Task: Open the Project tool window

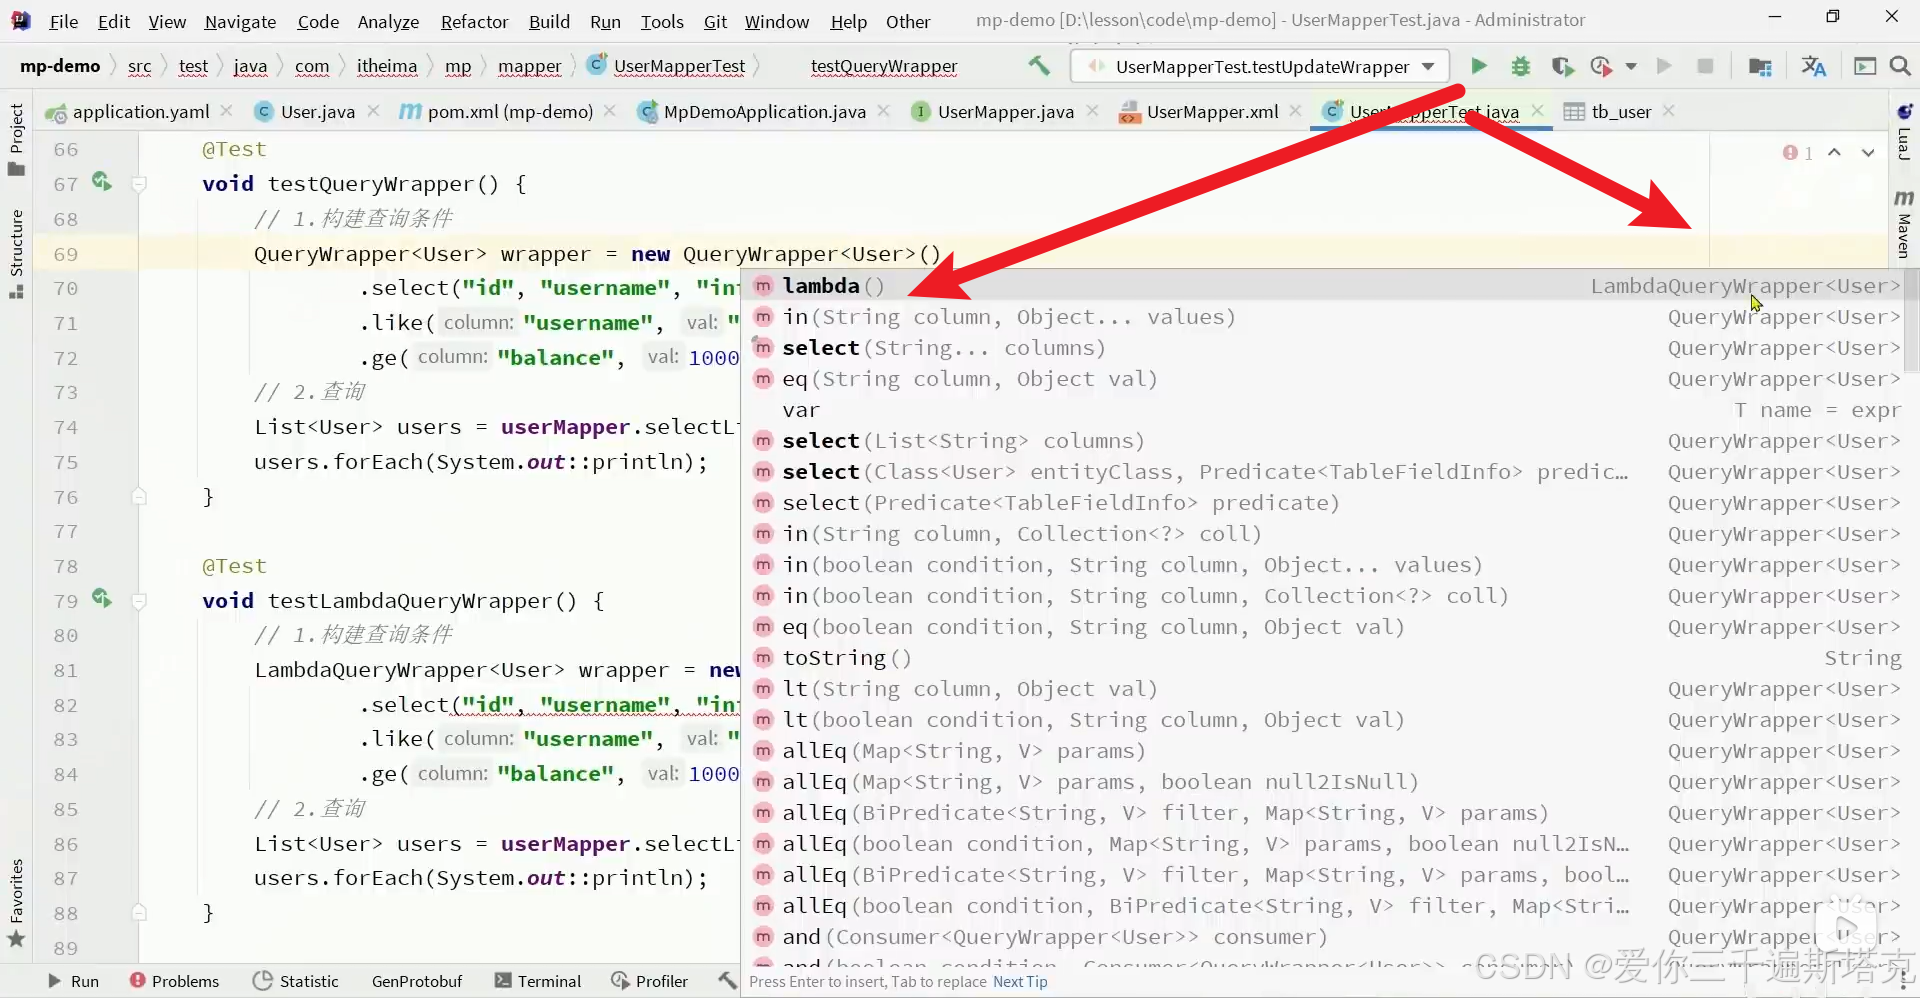Action: pyautogui.click(x=16, y=139)
